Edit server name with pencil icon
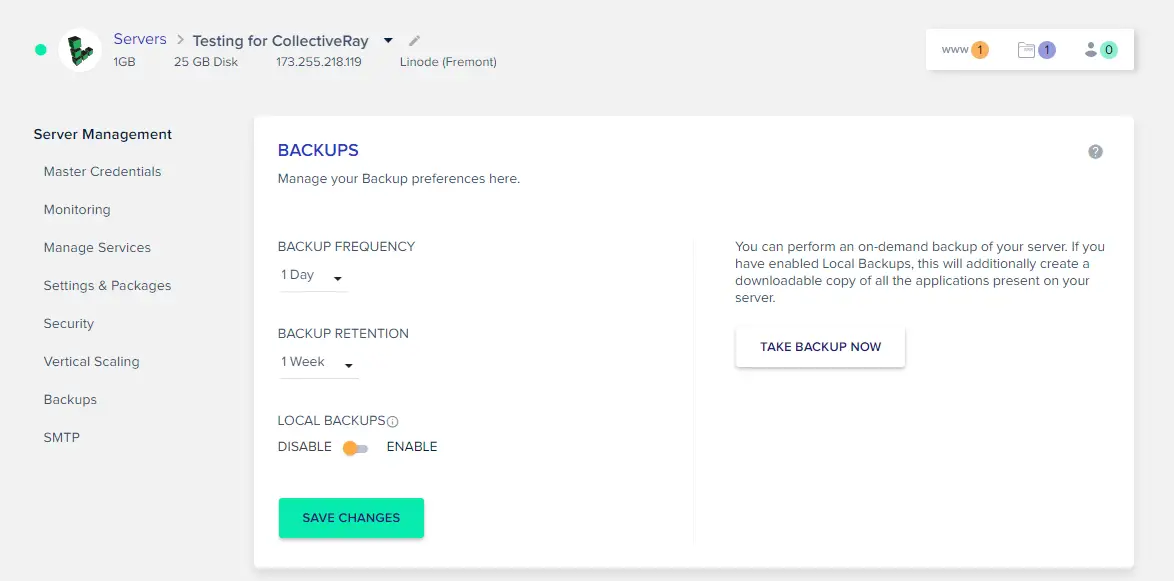 click(x=415, y=40)
